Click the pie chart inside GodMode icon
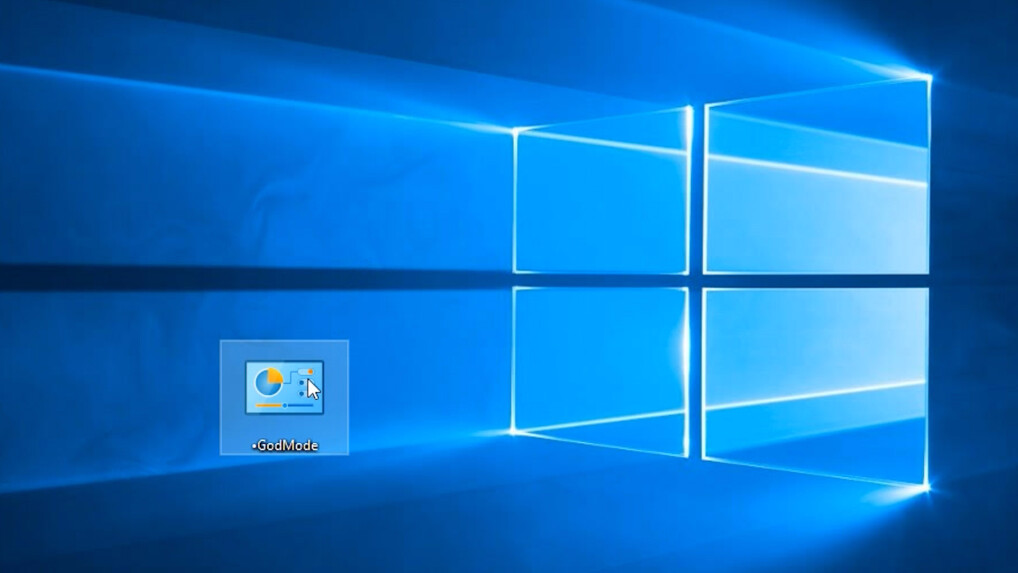This screenshot has width=1018, height=573. 268,381
